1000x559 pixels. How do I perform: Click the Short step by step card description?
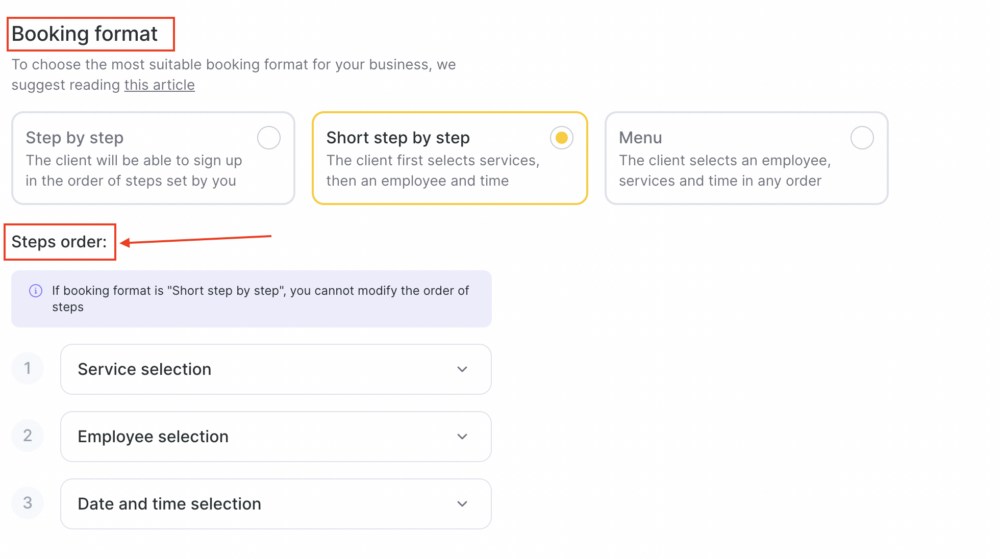pyautogui.click(x=433, y=171)
